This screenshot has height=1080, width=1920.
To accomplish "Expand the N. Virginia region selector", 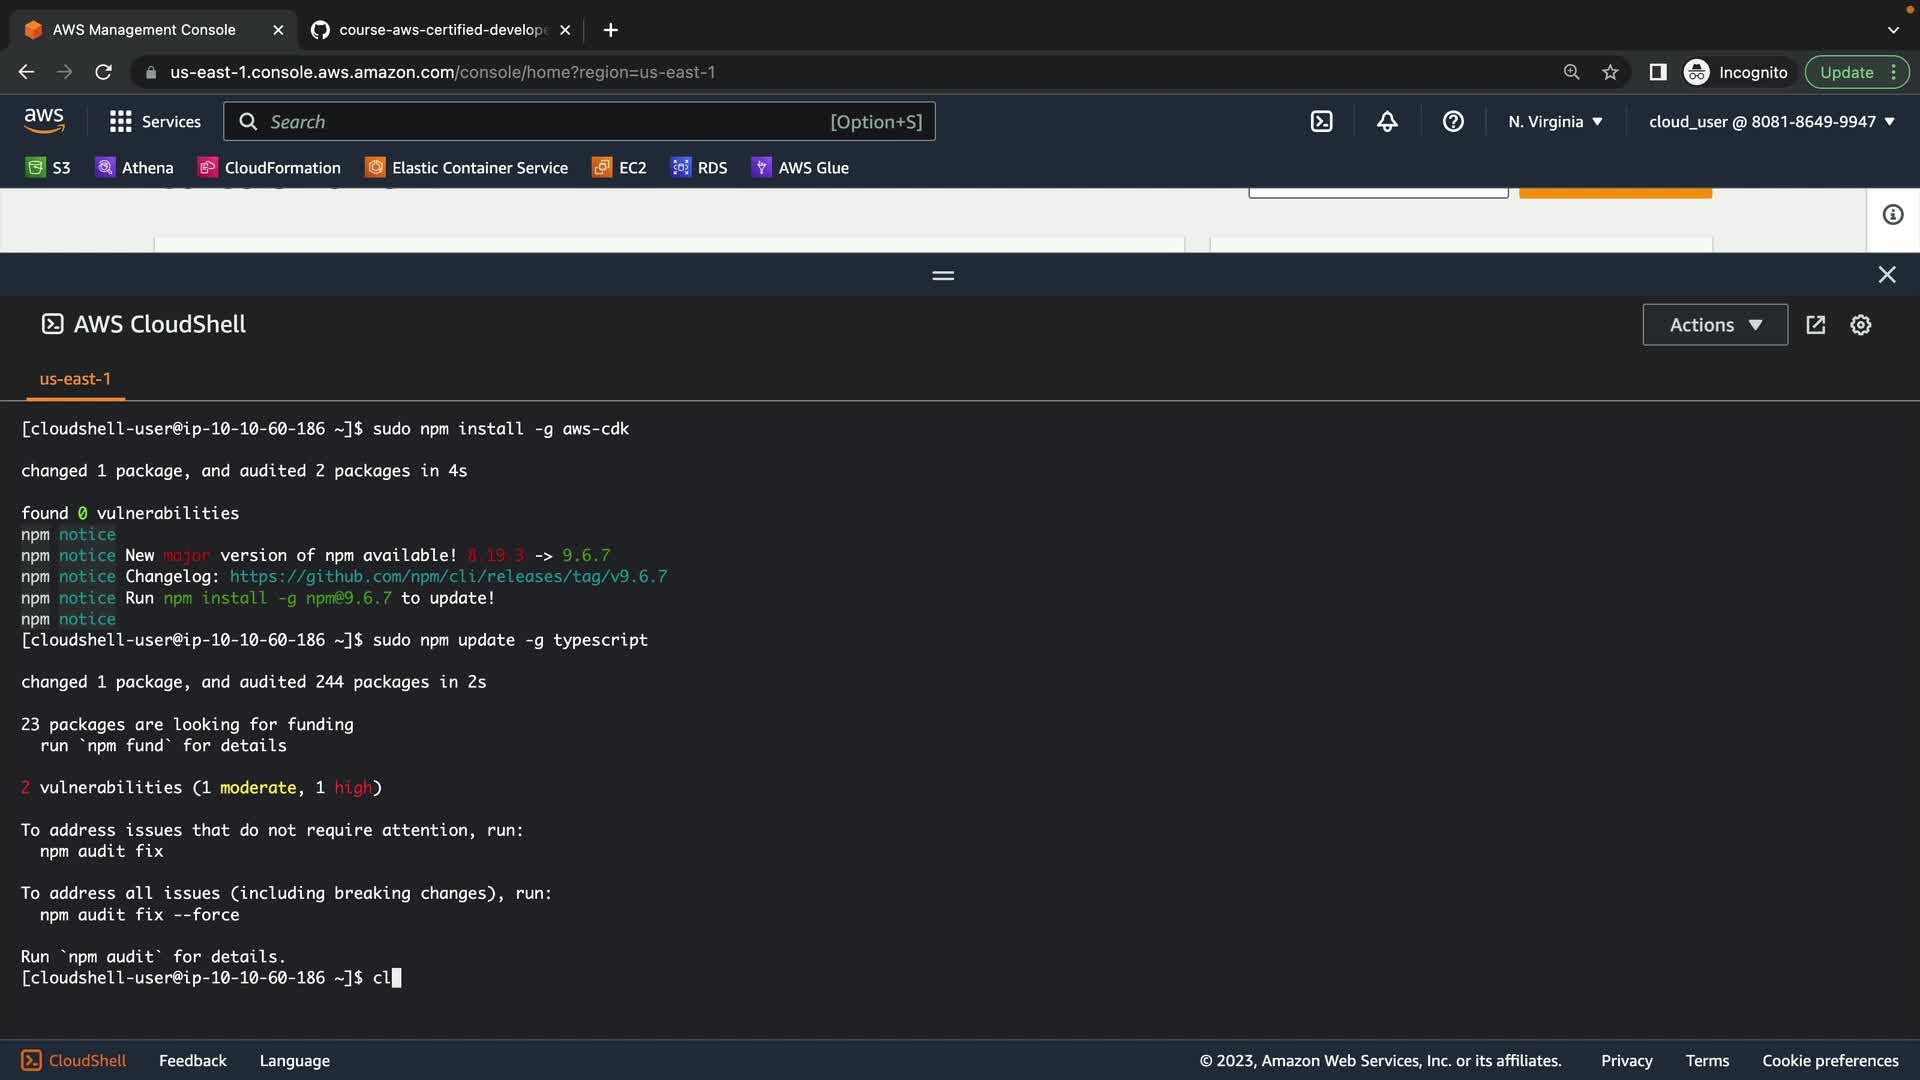I will tap(1555, 122).
